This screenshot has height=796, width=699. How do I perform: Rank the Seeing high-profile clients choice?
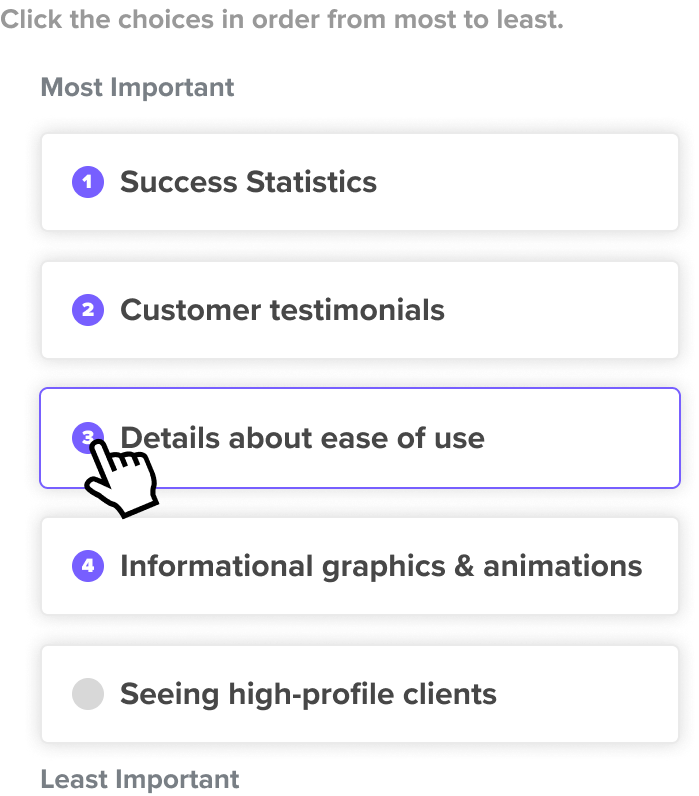(360, 693)
